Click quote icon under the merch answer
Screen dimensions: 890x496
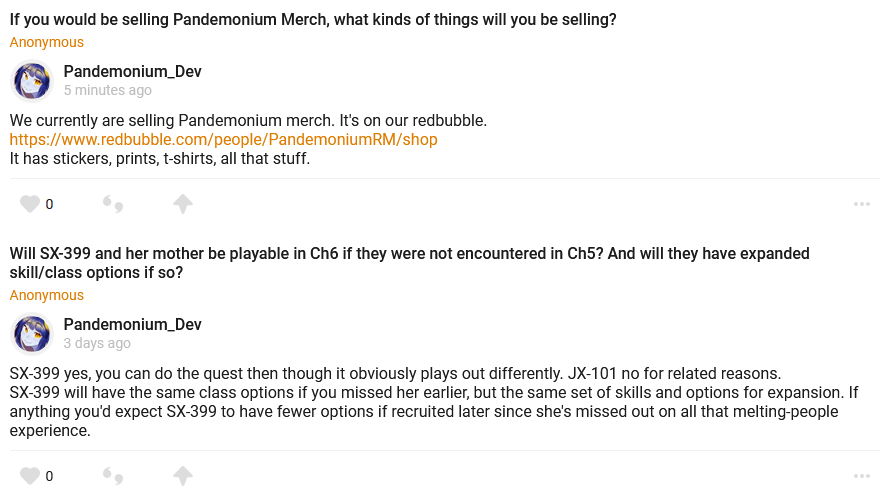(113, 204)
